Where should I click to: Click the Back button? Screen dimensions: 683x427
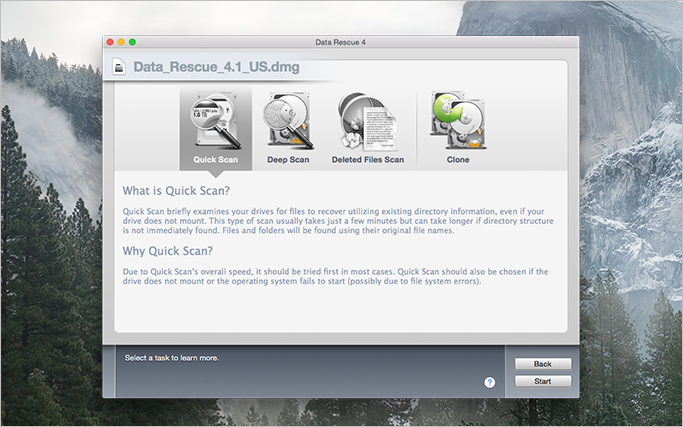[543, 364]
